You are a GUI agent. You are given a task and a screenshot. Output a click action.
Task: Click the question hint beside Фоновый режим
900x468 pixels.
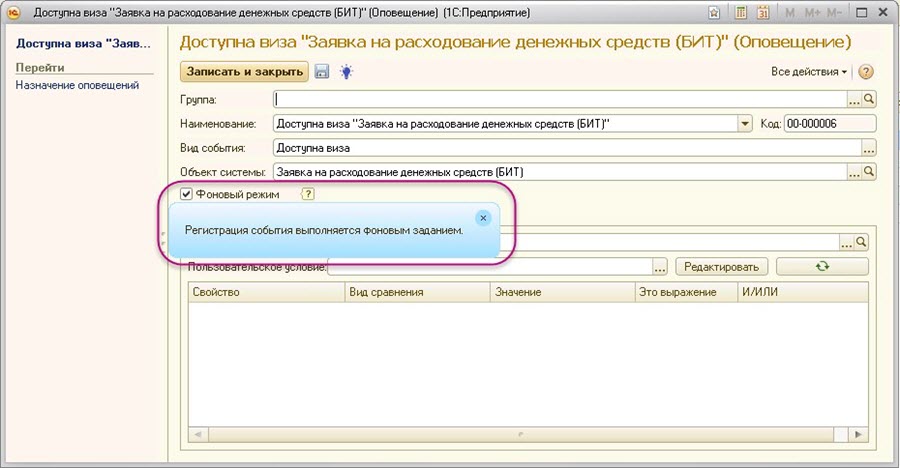click(x=308, y=194)
